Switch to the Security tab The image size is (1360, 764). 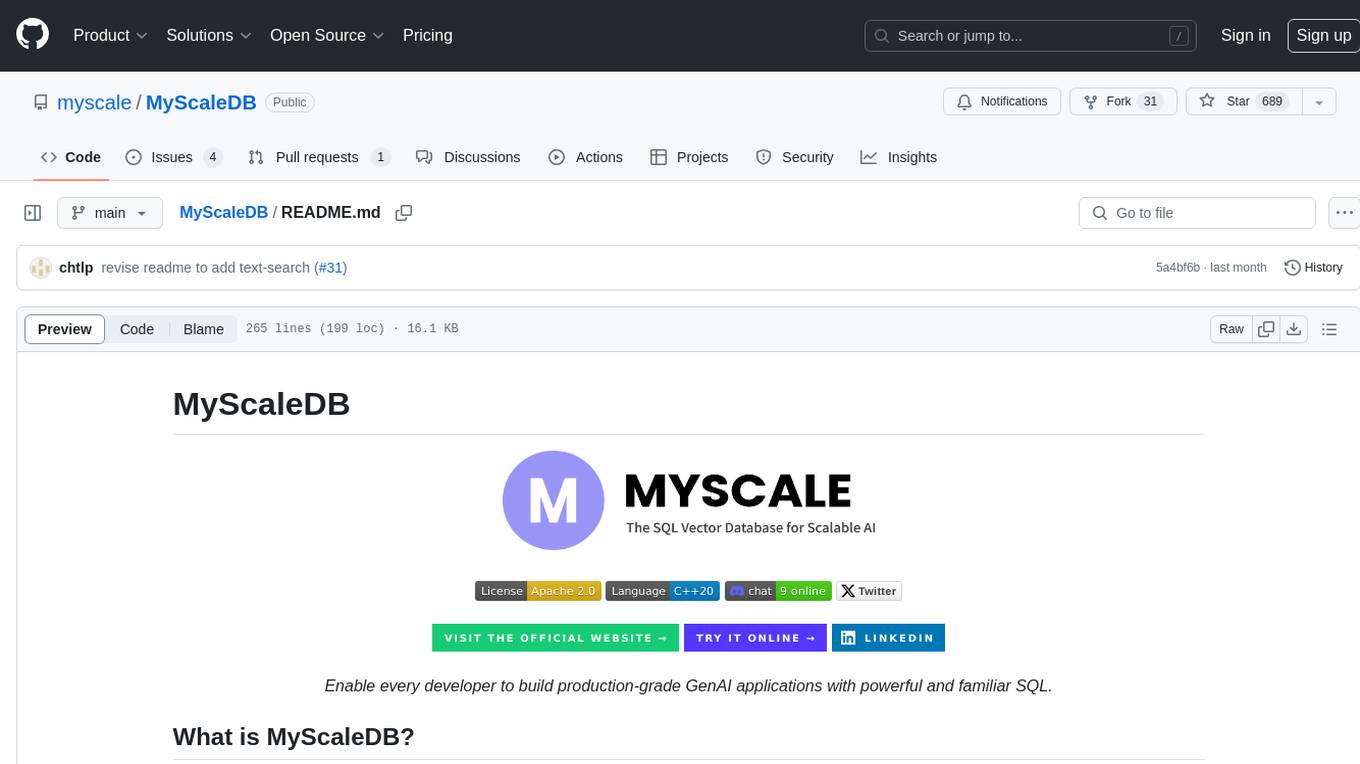795,157
